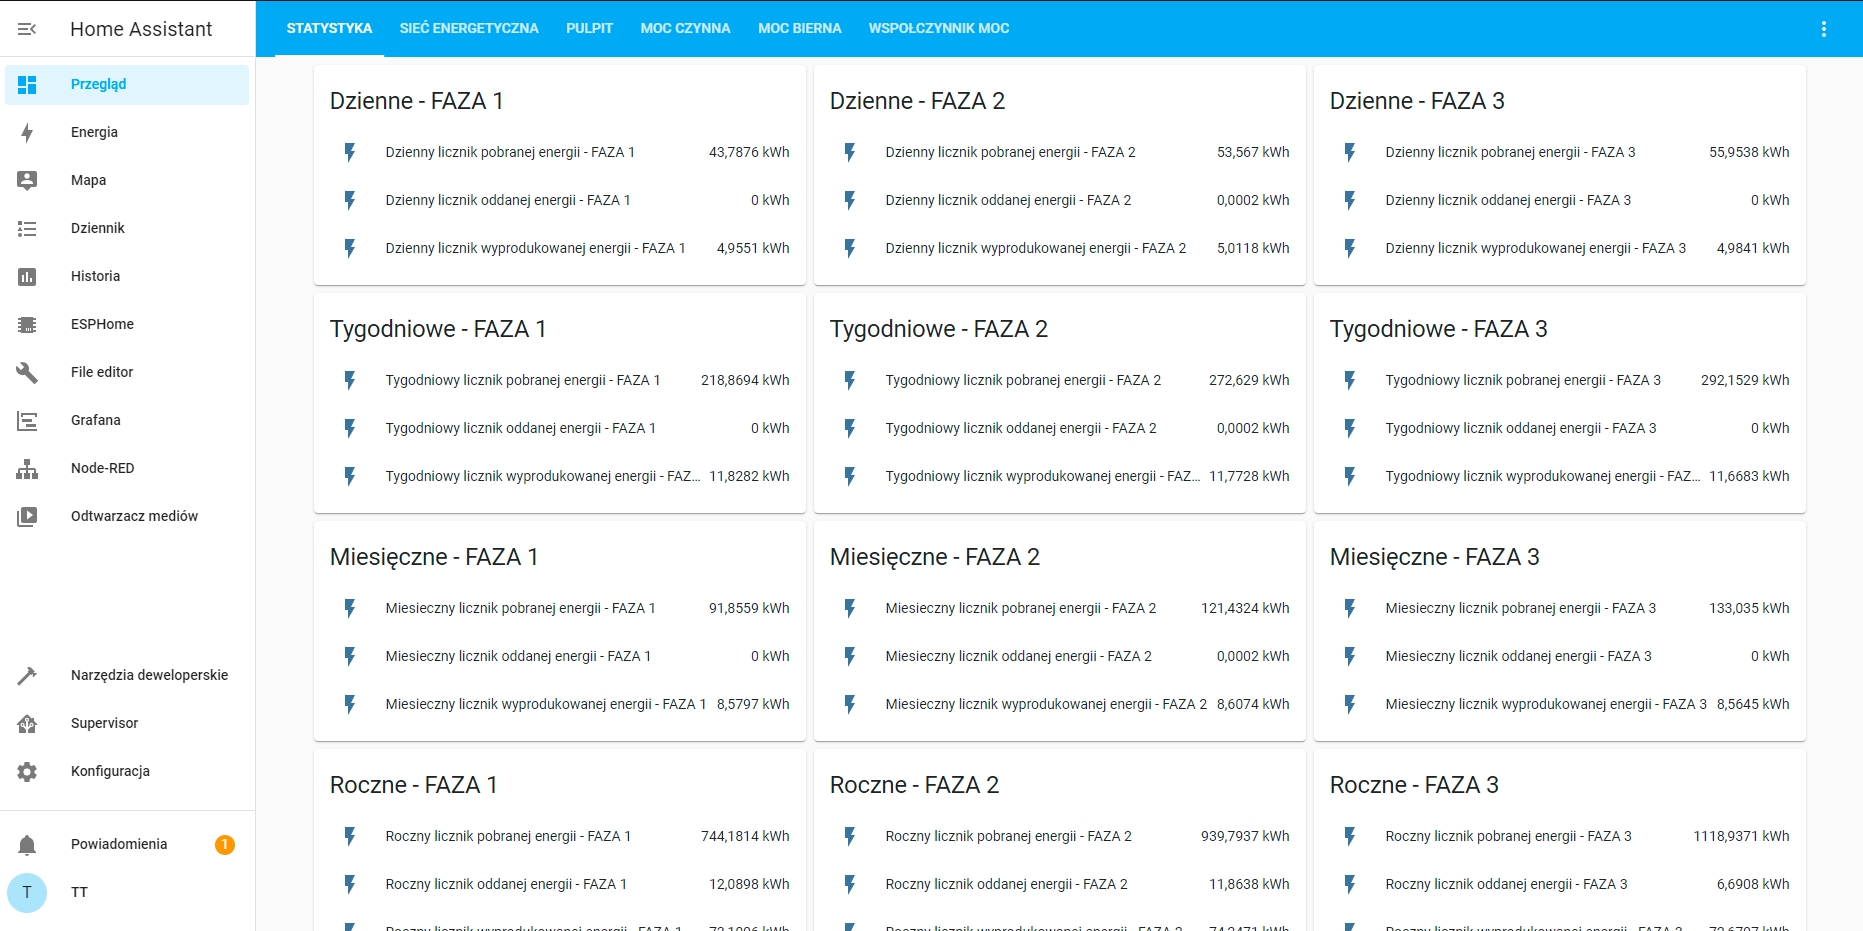Click bolt icon for Roczny licznik oddanej energii FAZA 3

(1350, 884)
